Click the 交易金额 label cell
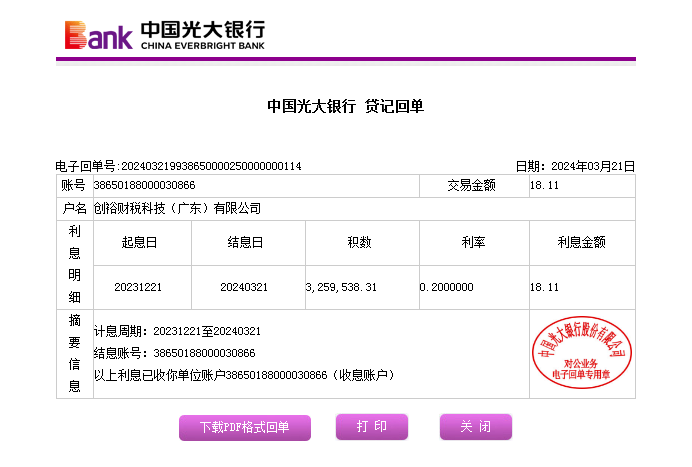 pyautogui.click(x=474, y=186)
